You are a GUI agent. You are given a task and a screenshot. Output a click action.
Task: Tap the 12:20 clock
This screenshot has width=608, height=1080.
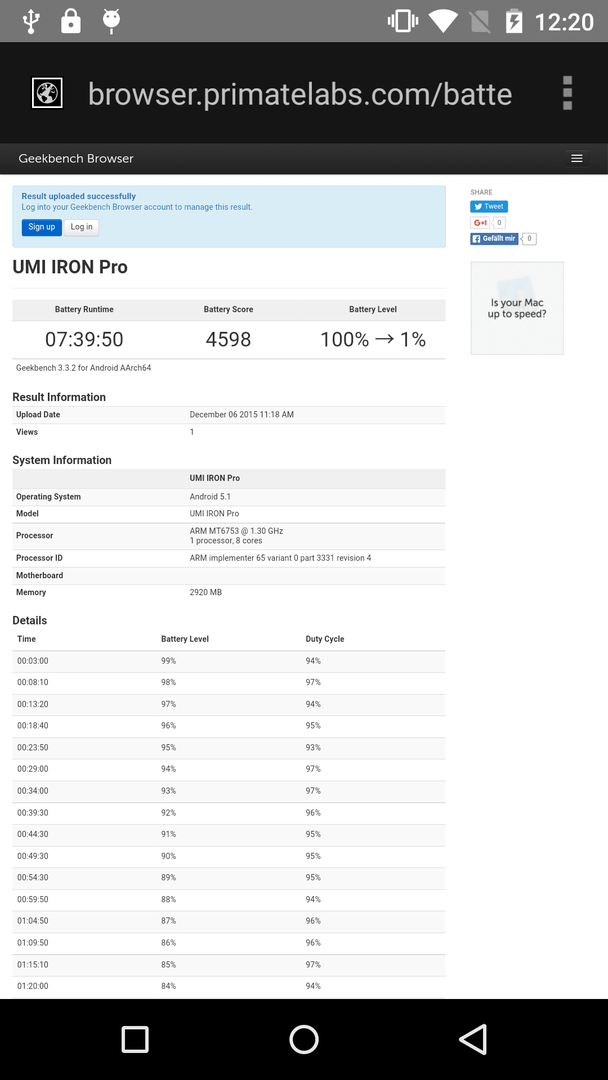(x=564, y=22)
